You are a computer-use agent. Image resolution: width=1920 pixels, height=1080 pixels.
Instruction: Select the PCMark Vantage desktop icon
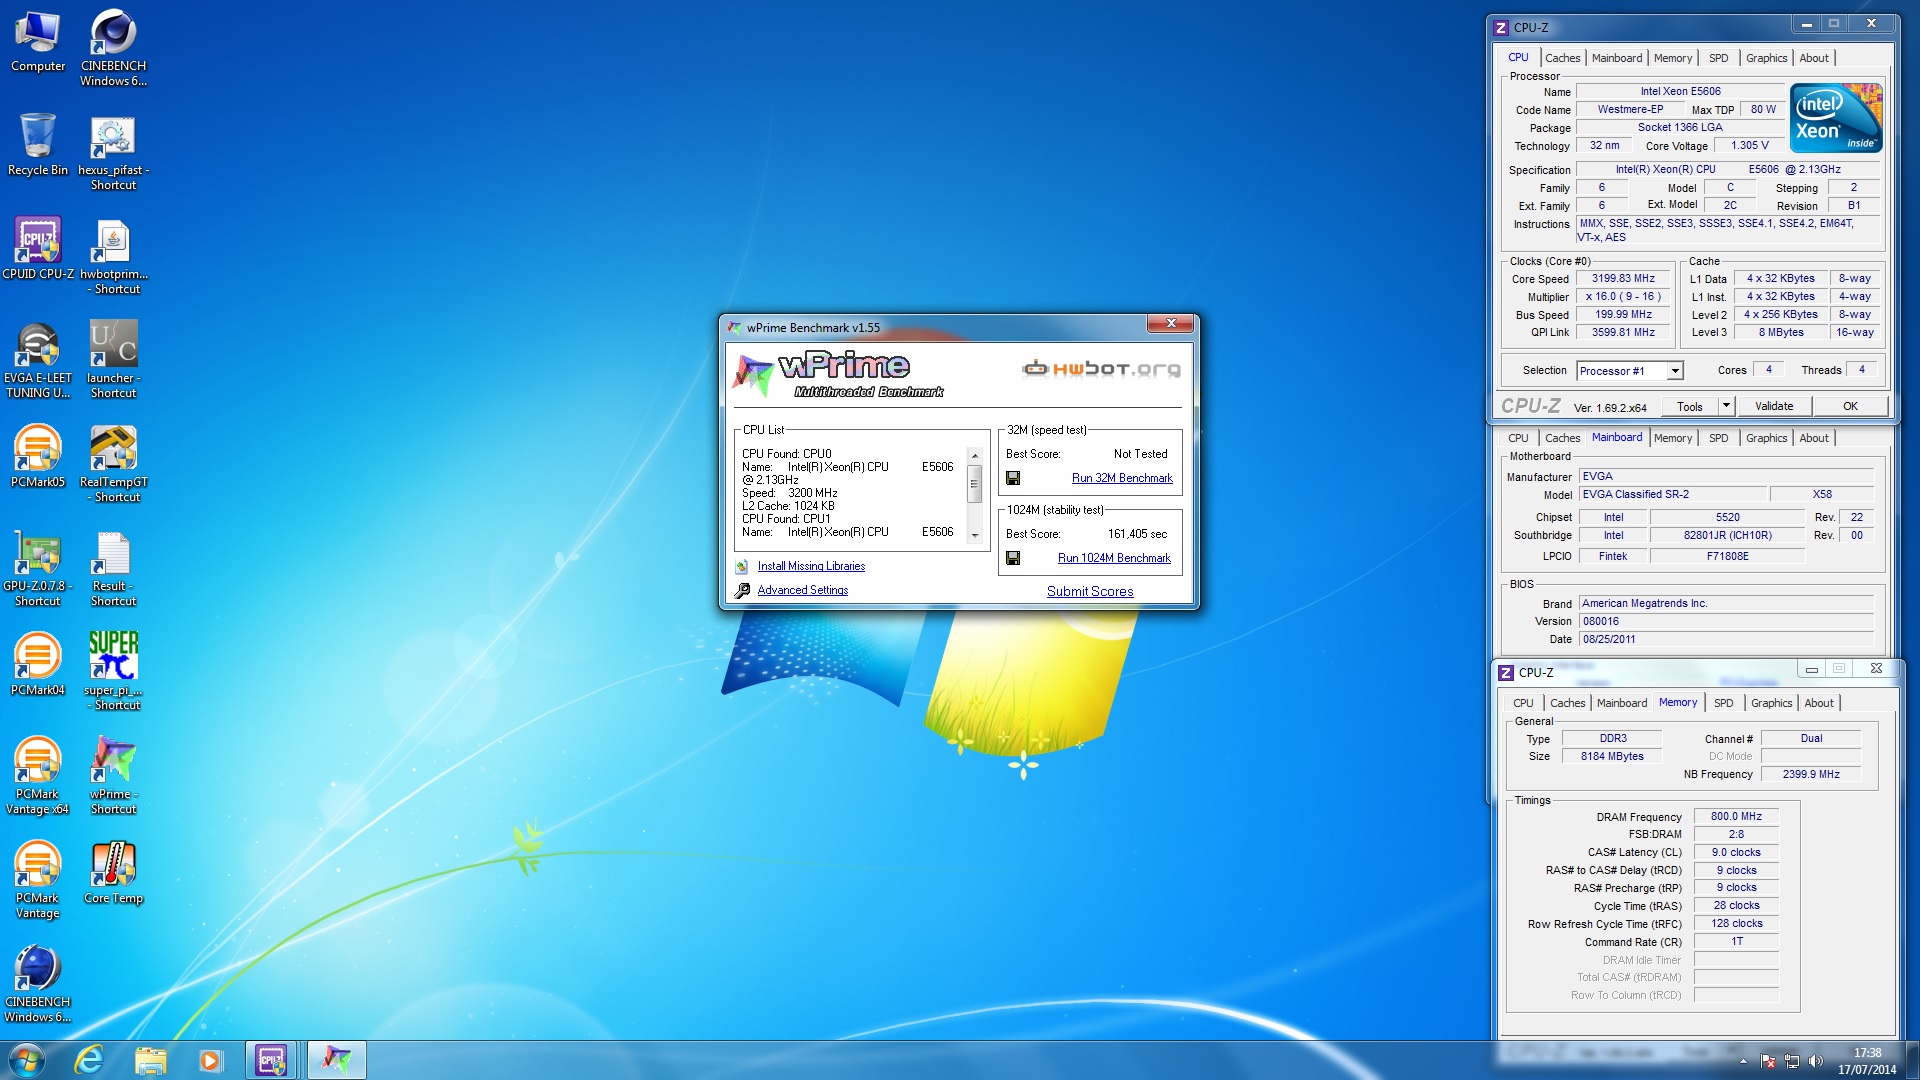tap(38, 880)
